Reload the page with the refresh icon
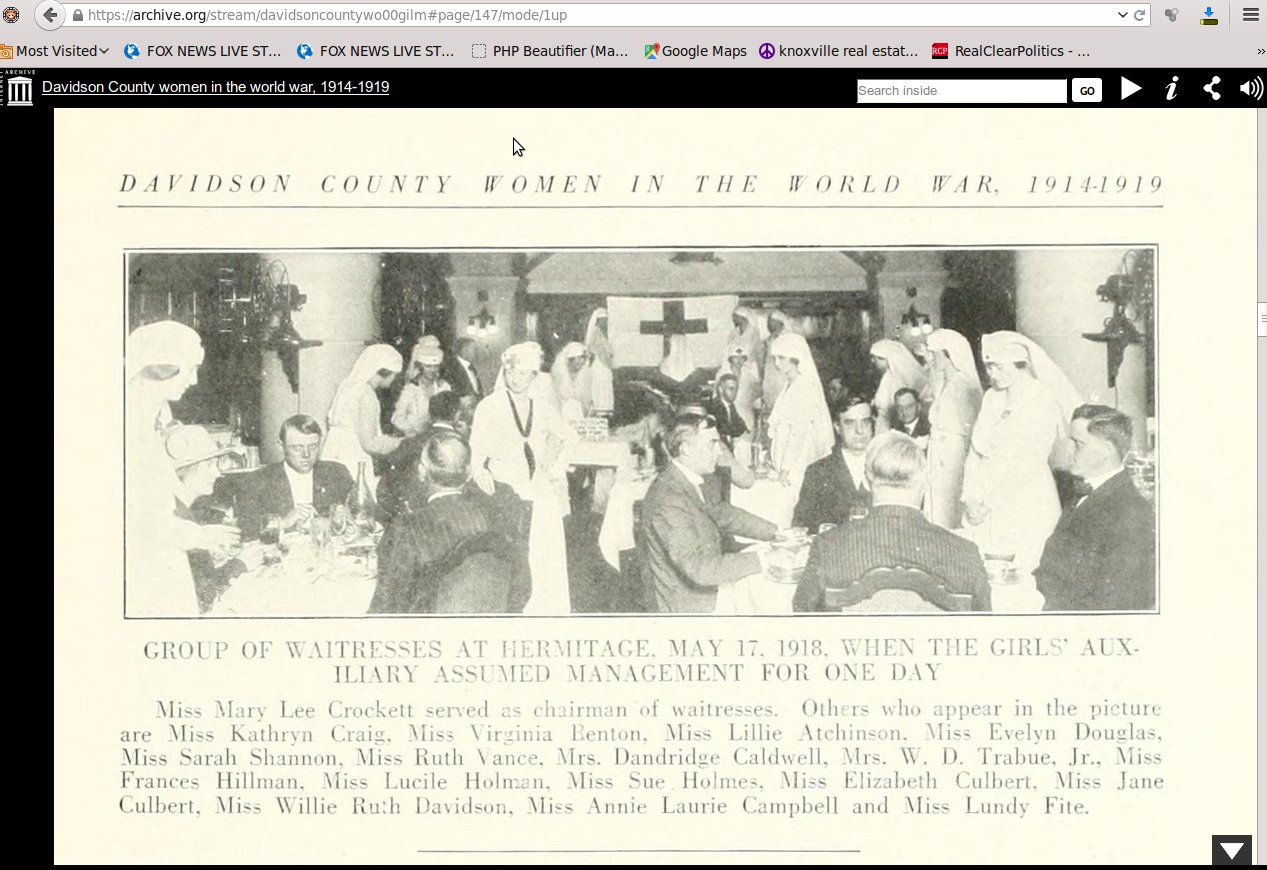Screen dimensions: 1267x870 click(1141, 15)
